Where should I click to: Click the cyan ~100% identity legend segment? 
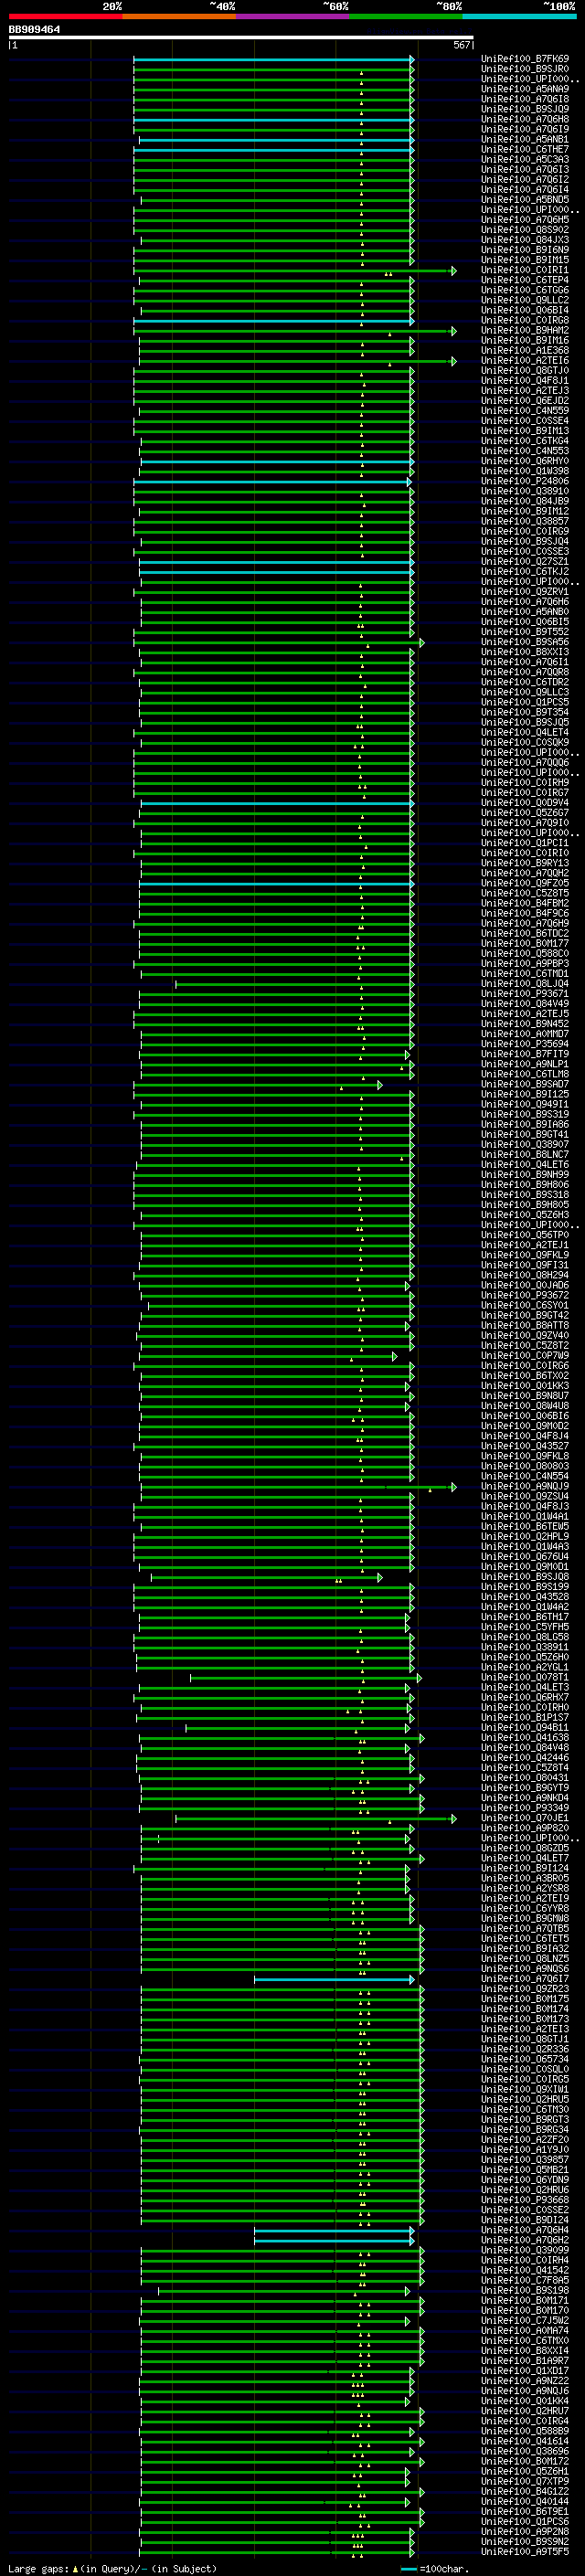click(x=519, y=16)
